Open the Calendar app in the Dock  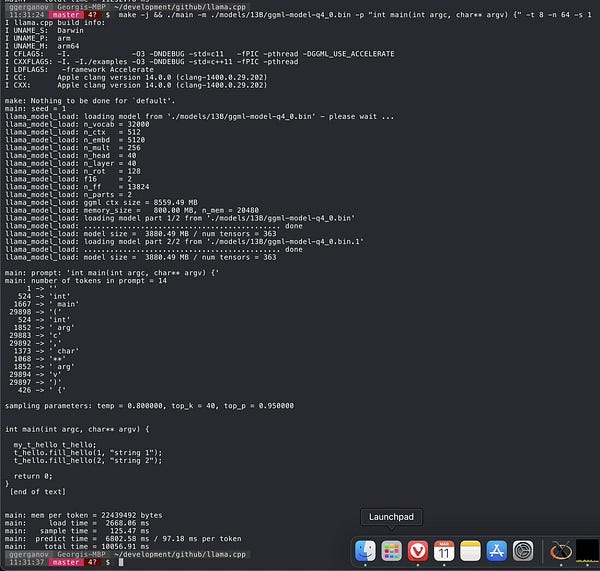point(444,551)
